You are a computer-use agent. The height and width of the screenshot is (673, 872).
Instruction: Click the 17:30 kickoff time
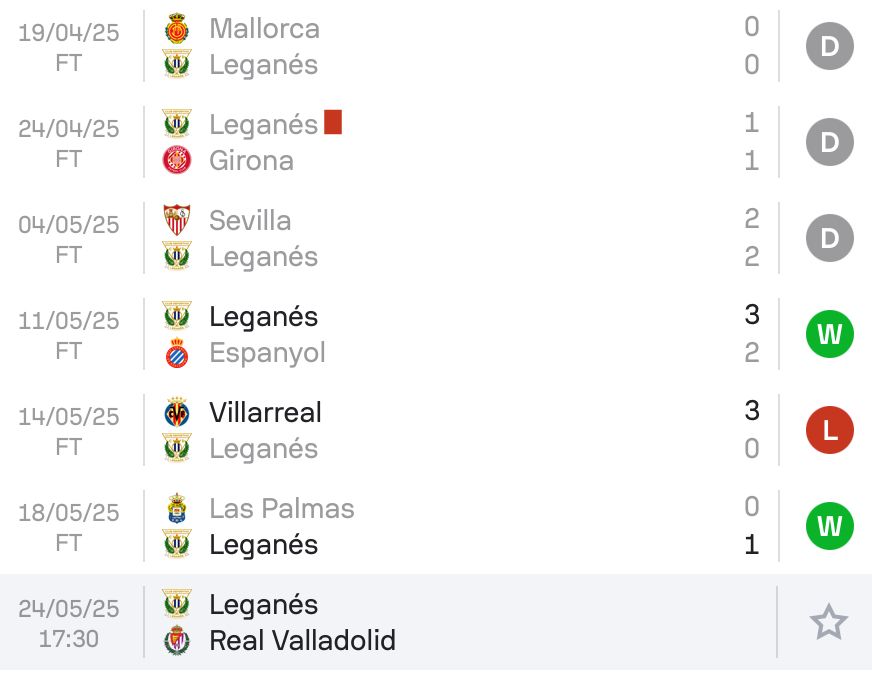(68, 639)
